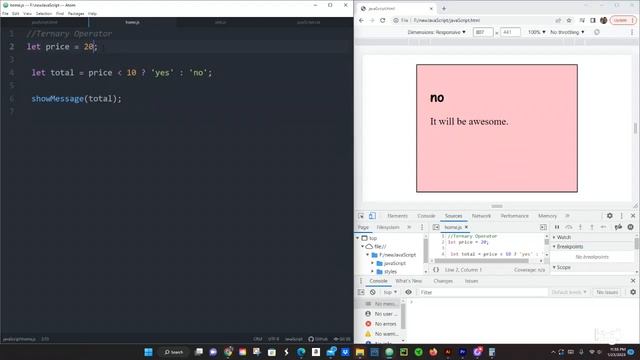The image size is (640, 360).
Task: Open the Performance tab in DevTools
Action: 514,216
